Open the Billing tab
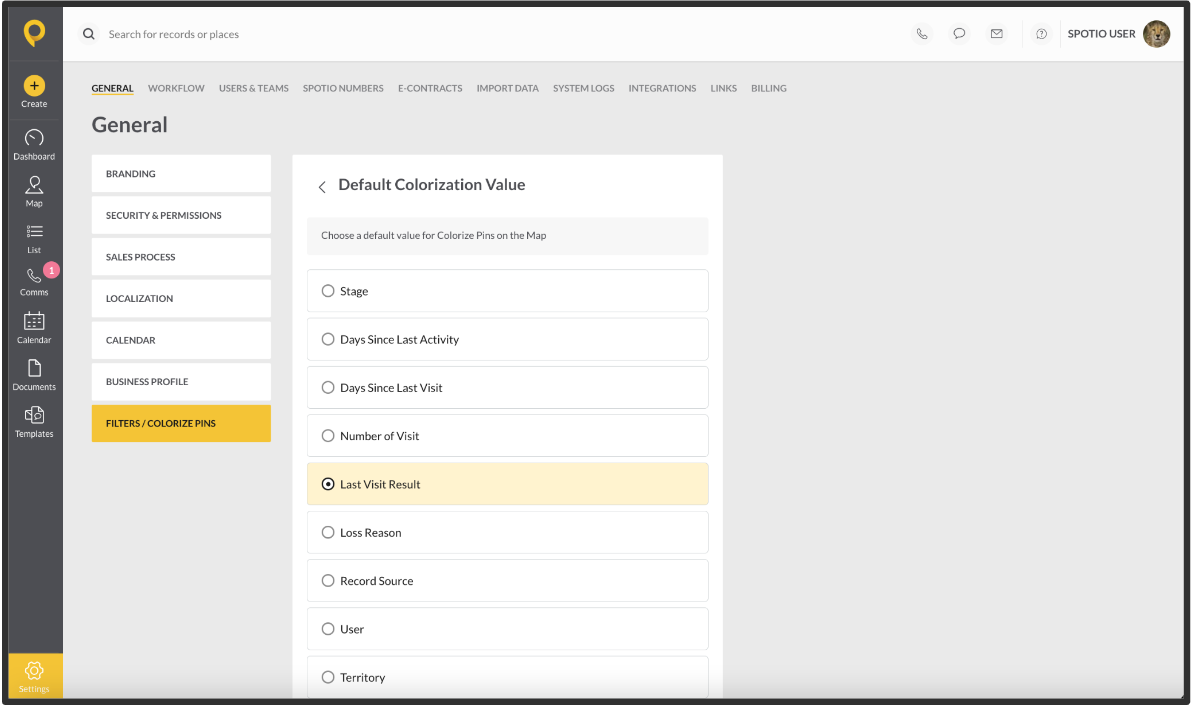The width and height of the screenshot is (1192, 708). pyautogui.click(x=769, y=88)
